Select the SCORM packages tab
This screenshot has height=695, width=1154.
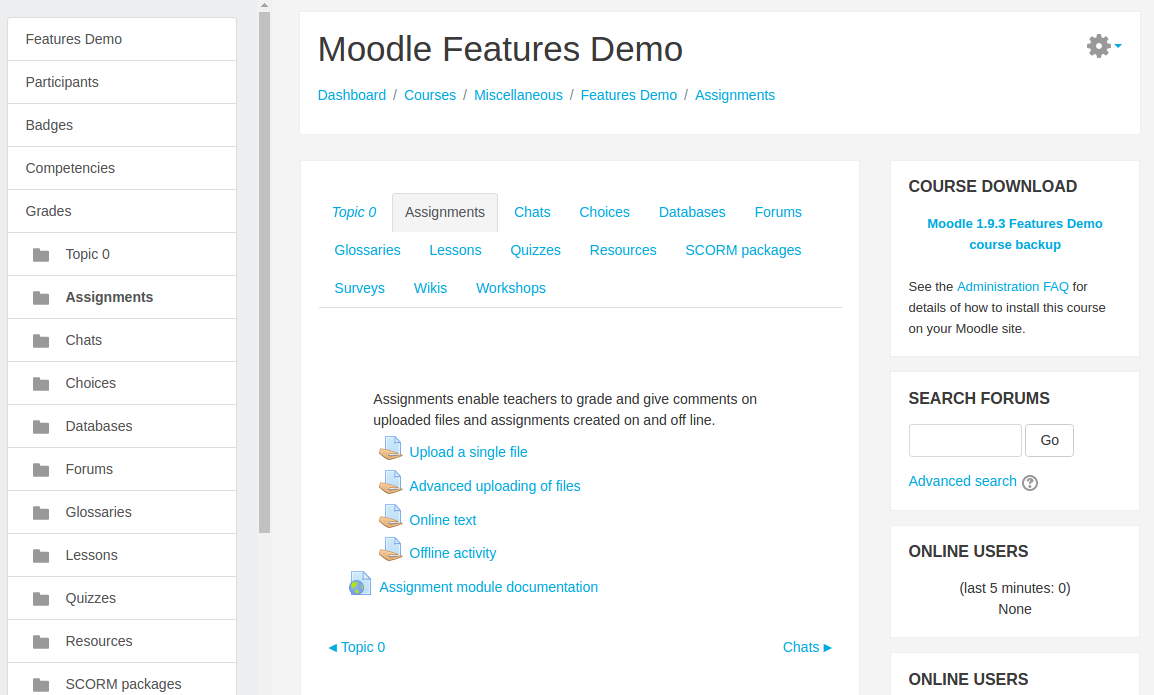click(x=743, y=250)
